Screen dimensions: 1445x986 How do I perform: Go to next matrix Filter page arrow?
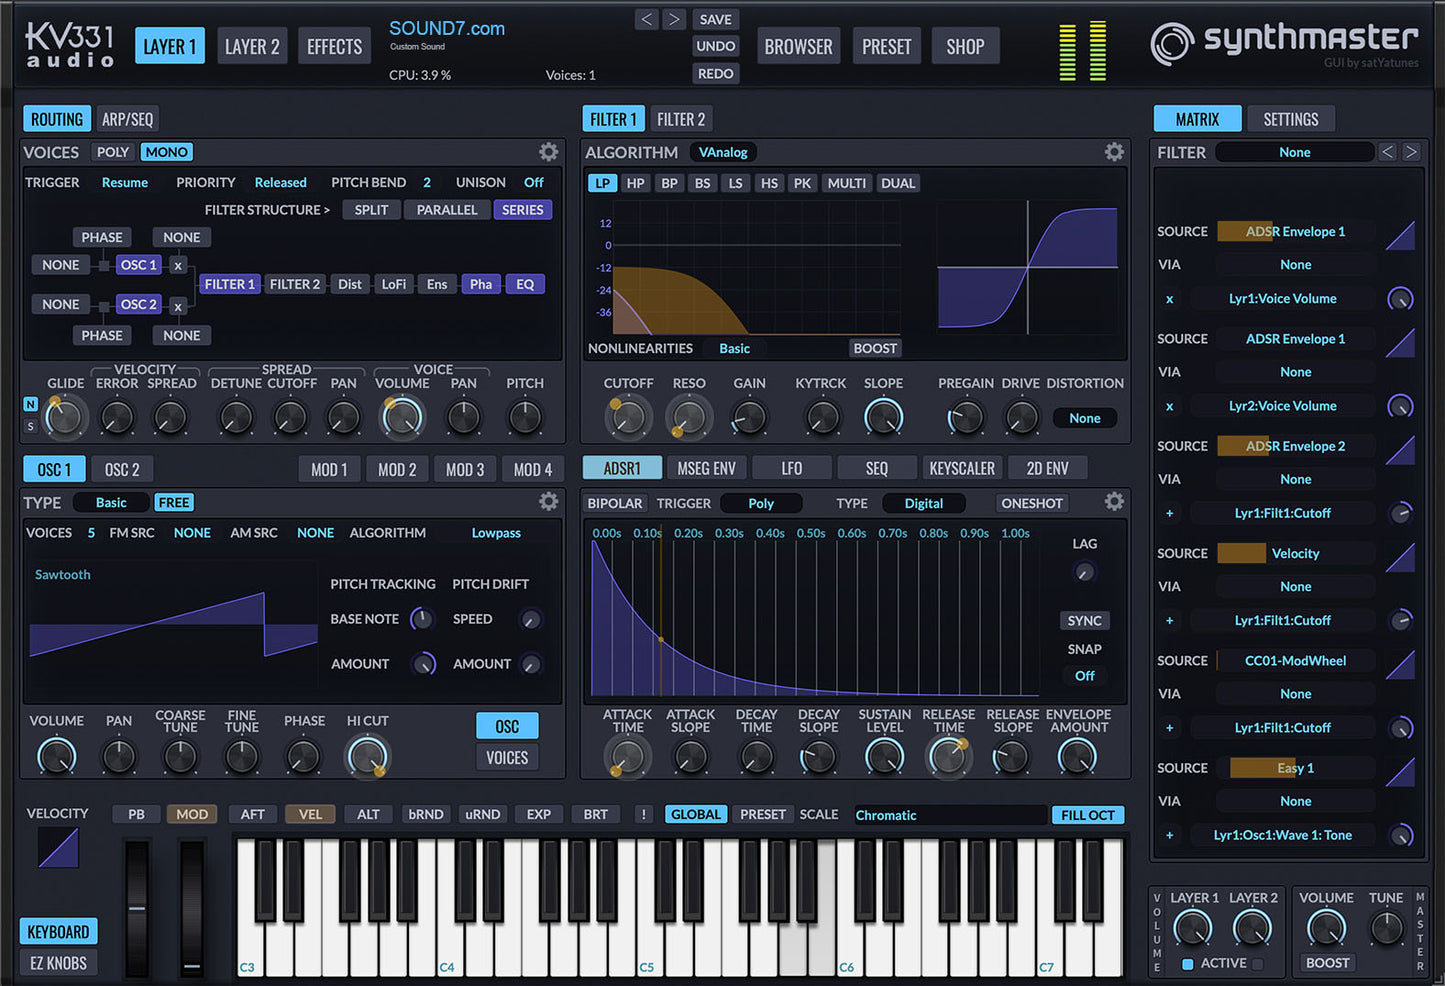(1411, 152)
